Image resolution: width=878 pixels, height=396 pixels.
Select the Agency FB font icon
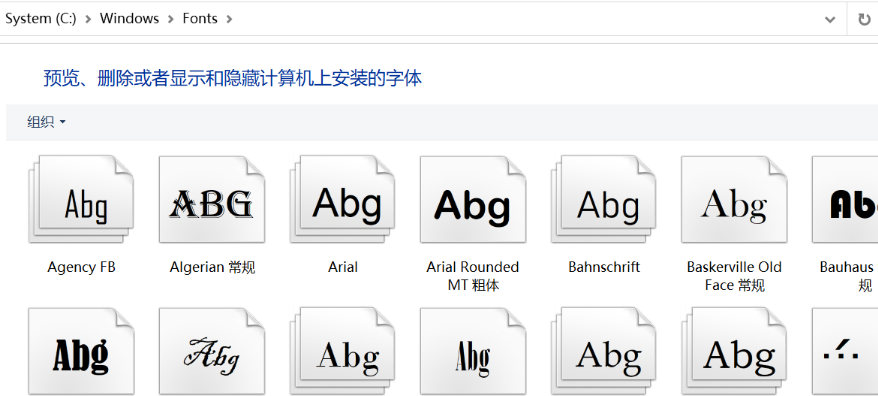click(81, 199)
